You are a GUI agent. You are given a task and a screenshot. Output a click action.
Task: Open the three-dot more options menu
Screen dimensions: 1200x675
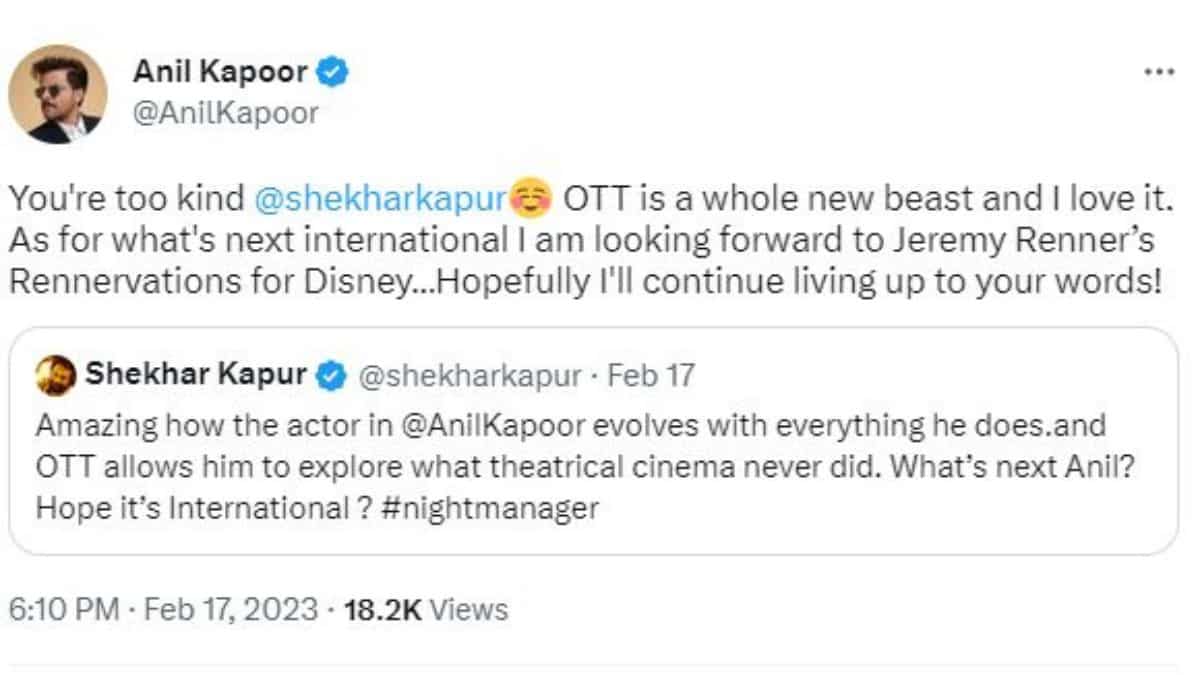(x=1159, y=72)
